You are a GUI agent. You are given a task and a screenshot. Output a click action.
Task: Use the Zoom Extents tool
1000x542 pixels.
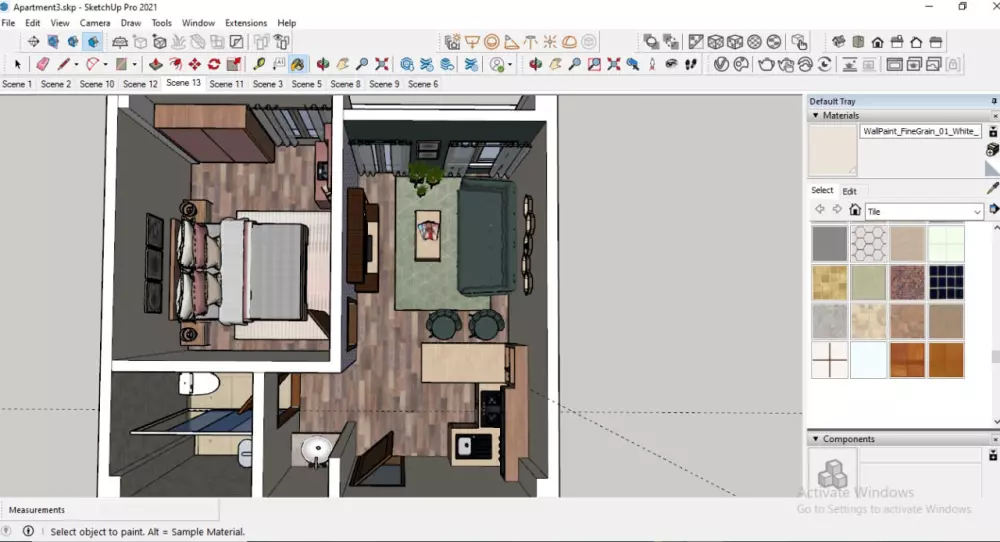(382, 64)
